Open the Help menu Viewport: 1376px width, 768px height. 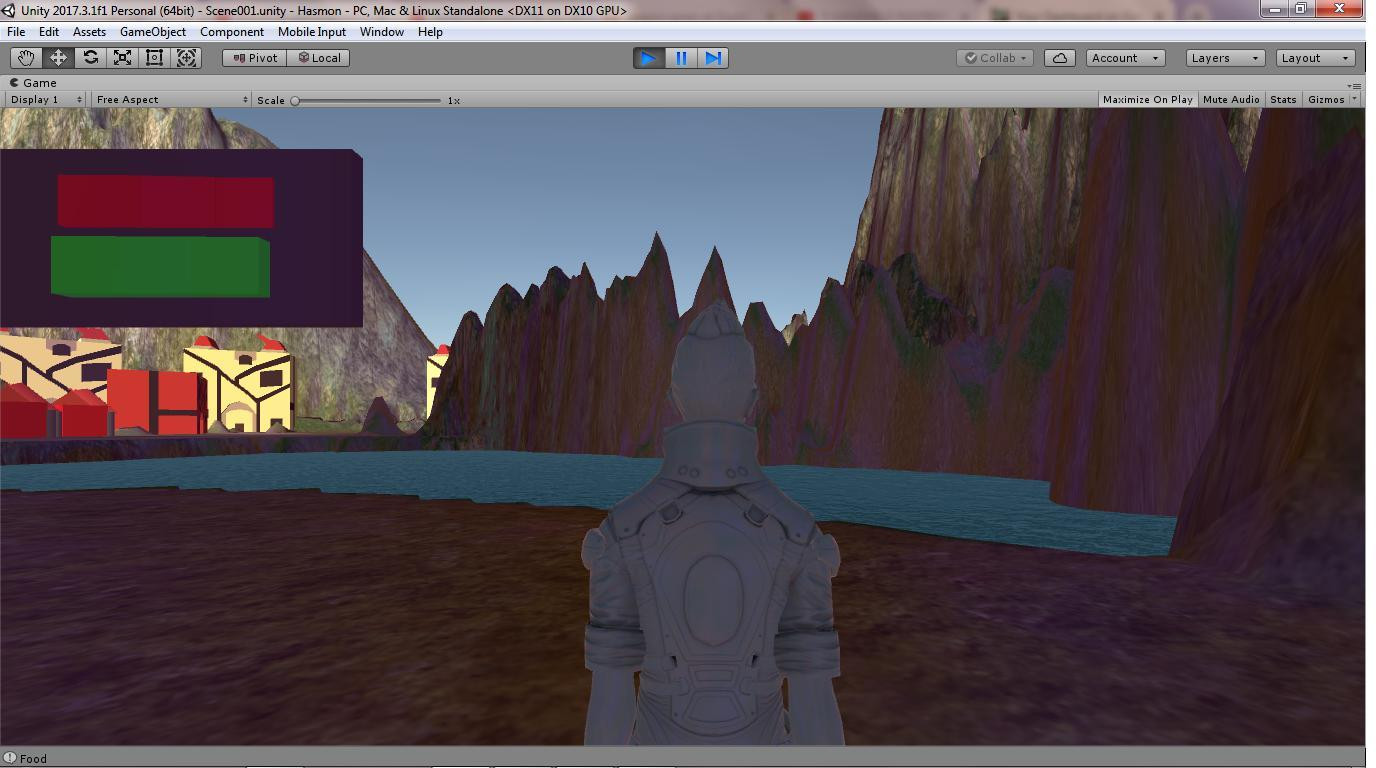[x=430, y=32]
